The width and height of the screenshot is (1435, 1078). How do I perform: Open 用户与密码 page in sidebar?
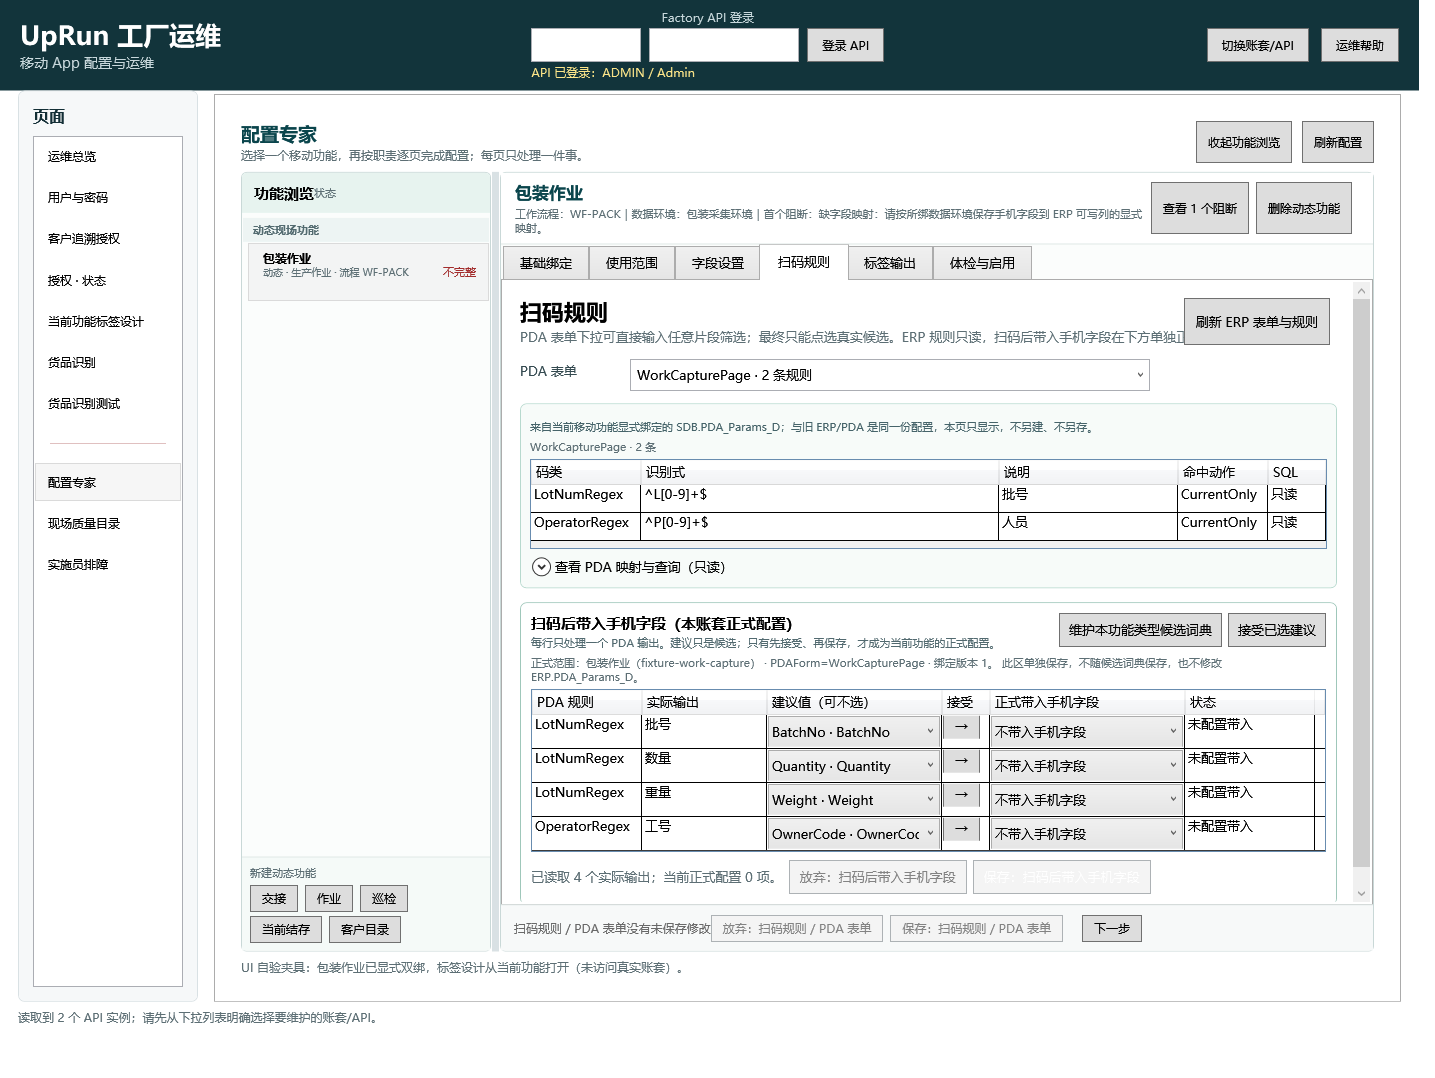pyautogui.click(x=108, y=198)
